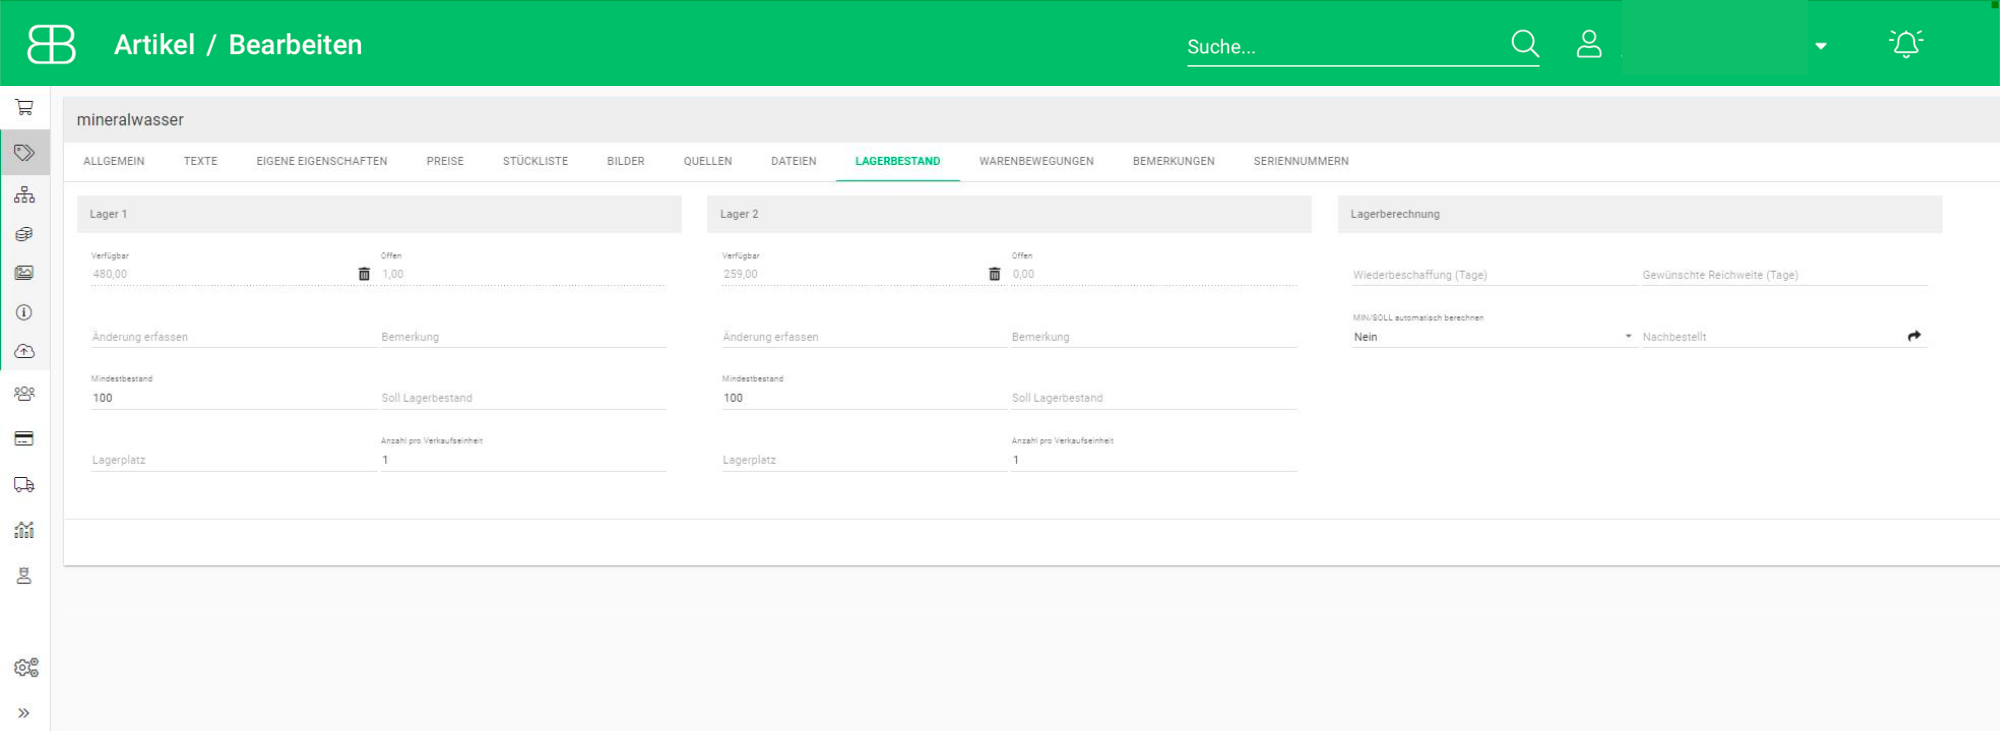
Task: Open the Eigene Eigenschaften tab
Action: coord(322,161)
